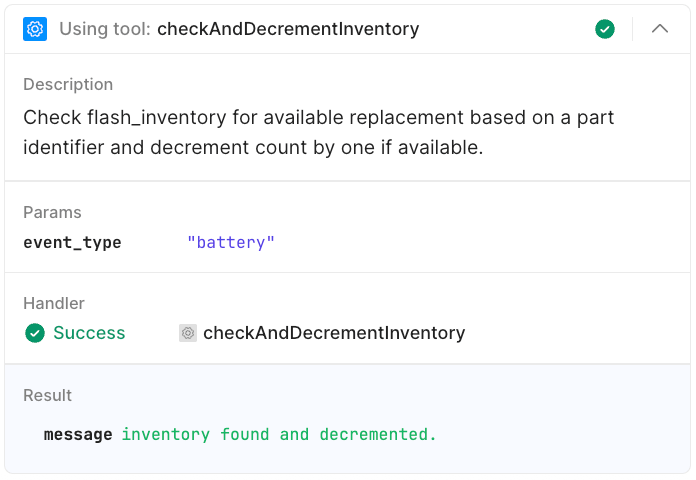Click the "inventory found and decremented." result text
696x480 pixels.
[279, 434]
